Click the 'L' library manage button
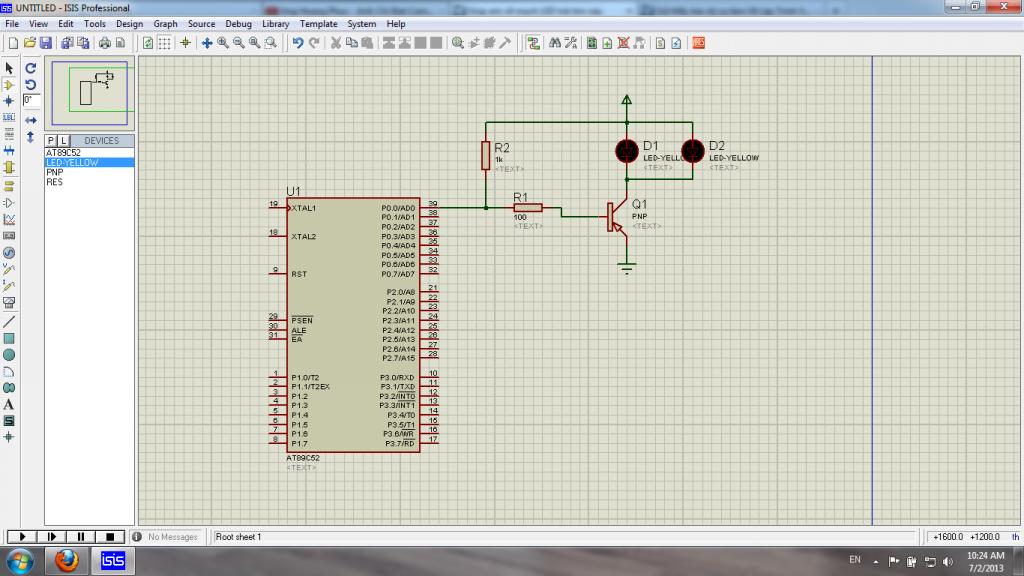The height and width of the screenshot is (576, 1024). (x=63, y=141)
